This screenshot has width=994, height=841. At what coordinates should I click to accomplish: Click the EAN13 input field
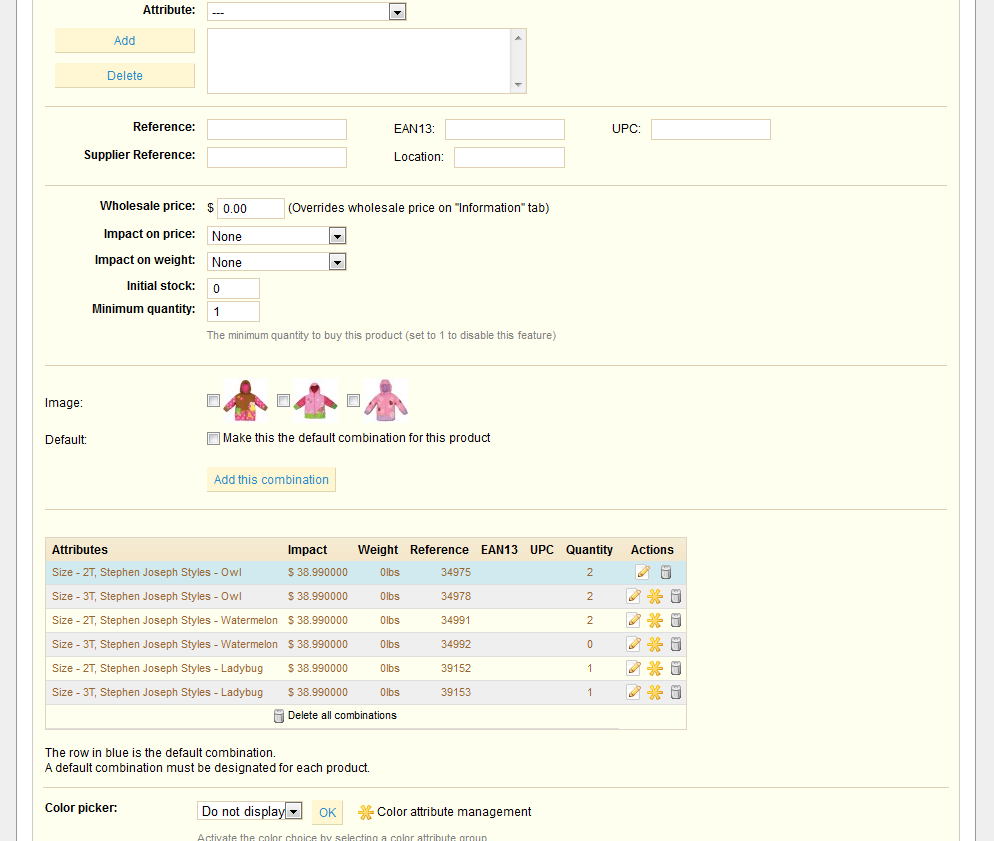click(x=505, y=129)
